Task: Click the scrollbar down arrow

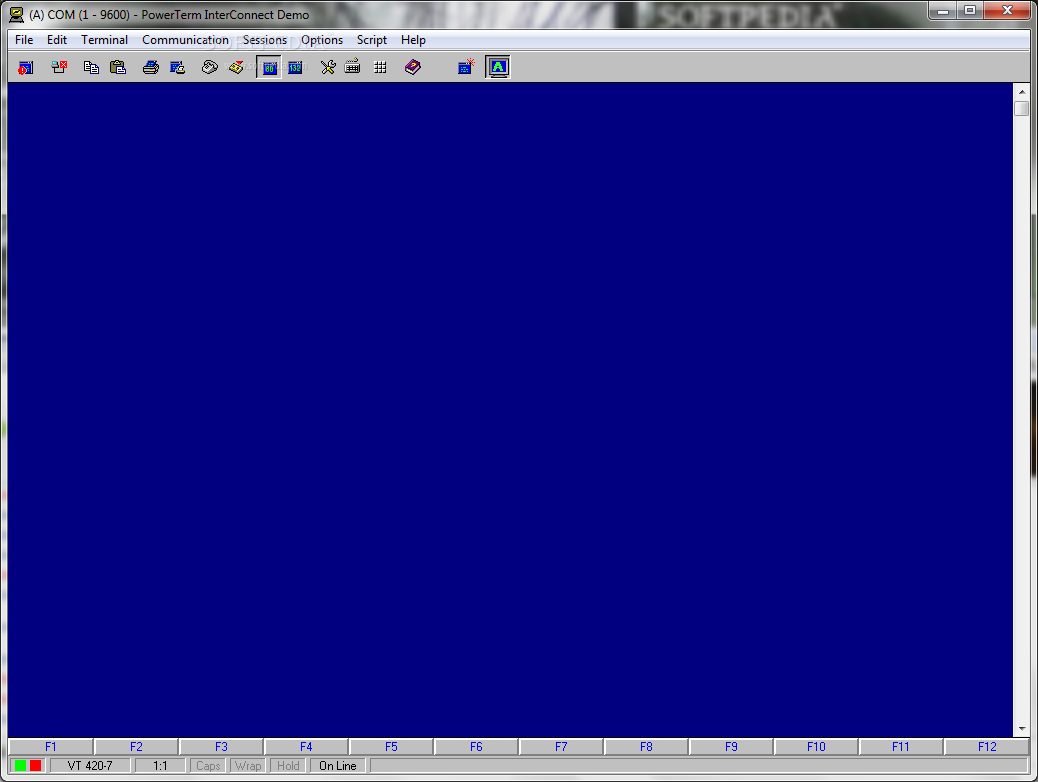Action: click(1021, 728)
